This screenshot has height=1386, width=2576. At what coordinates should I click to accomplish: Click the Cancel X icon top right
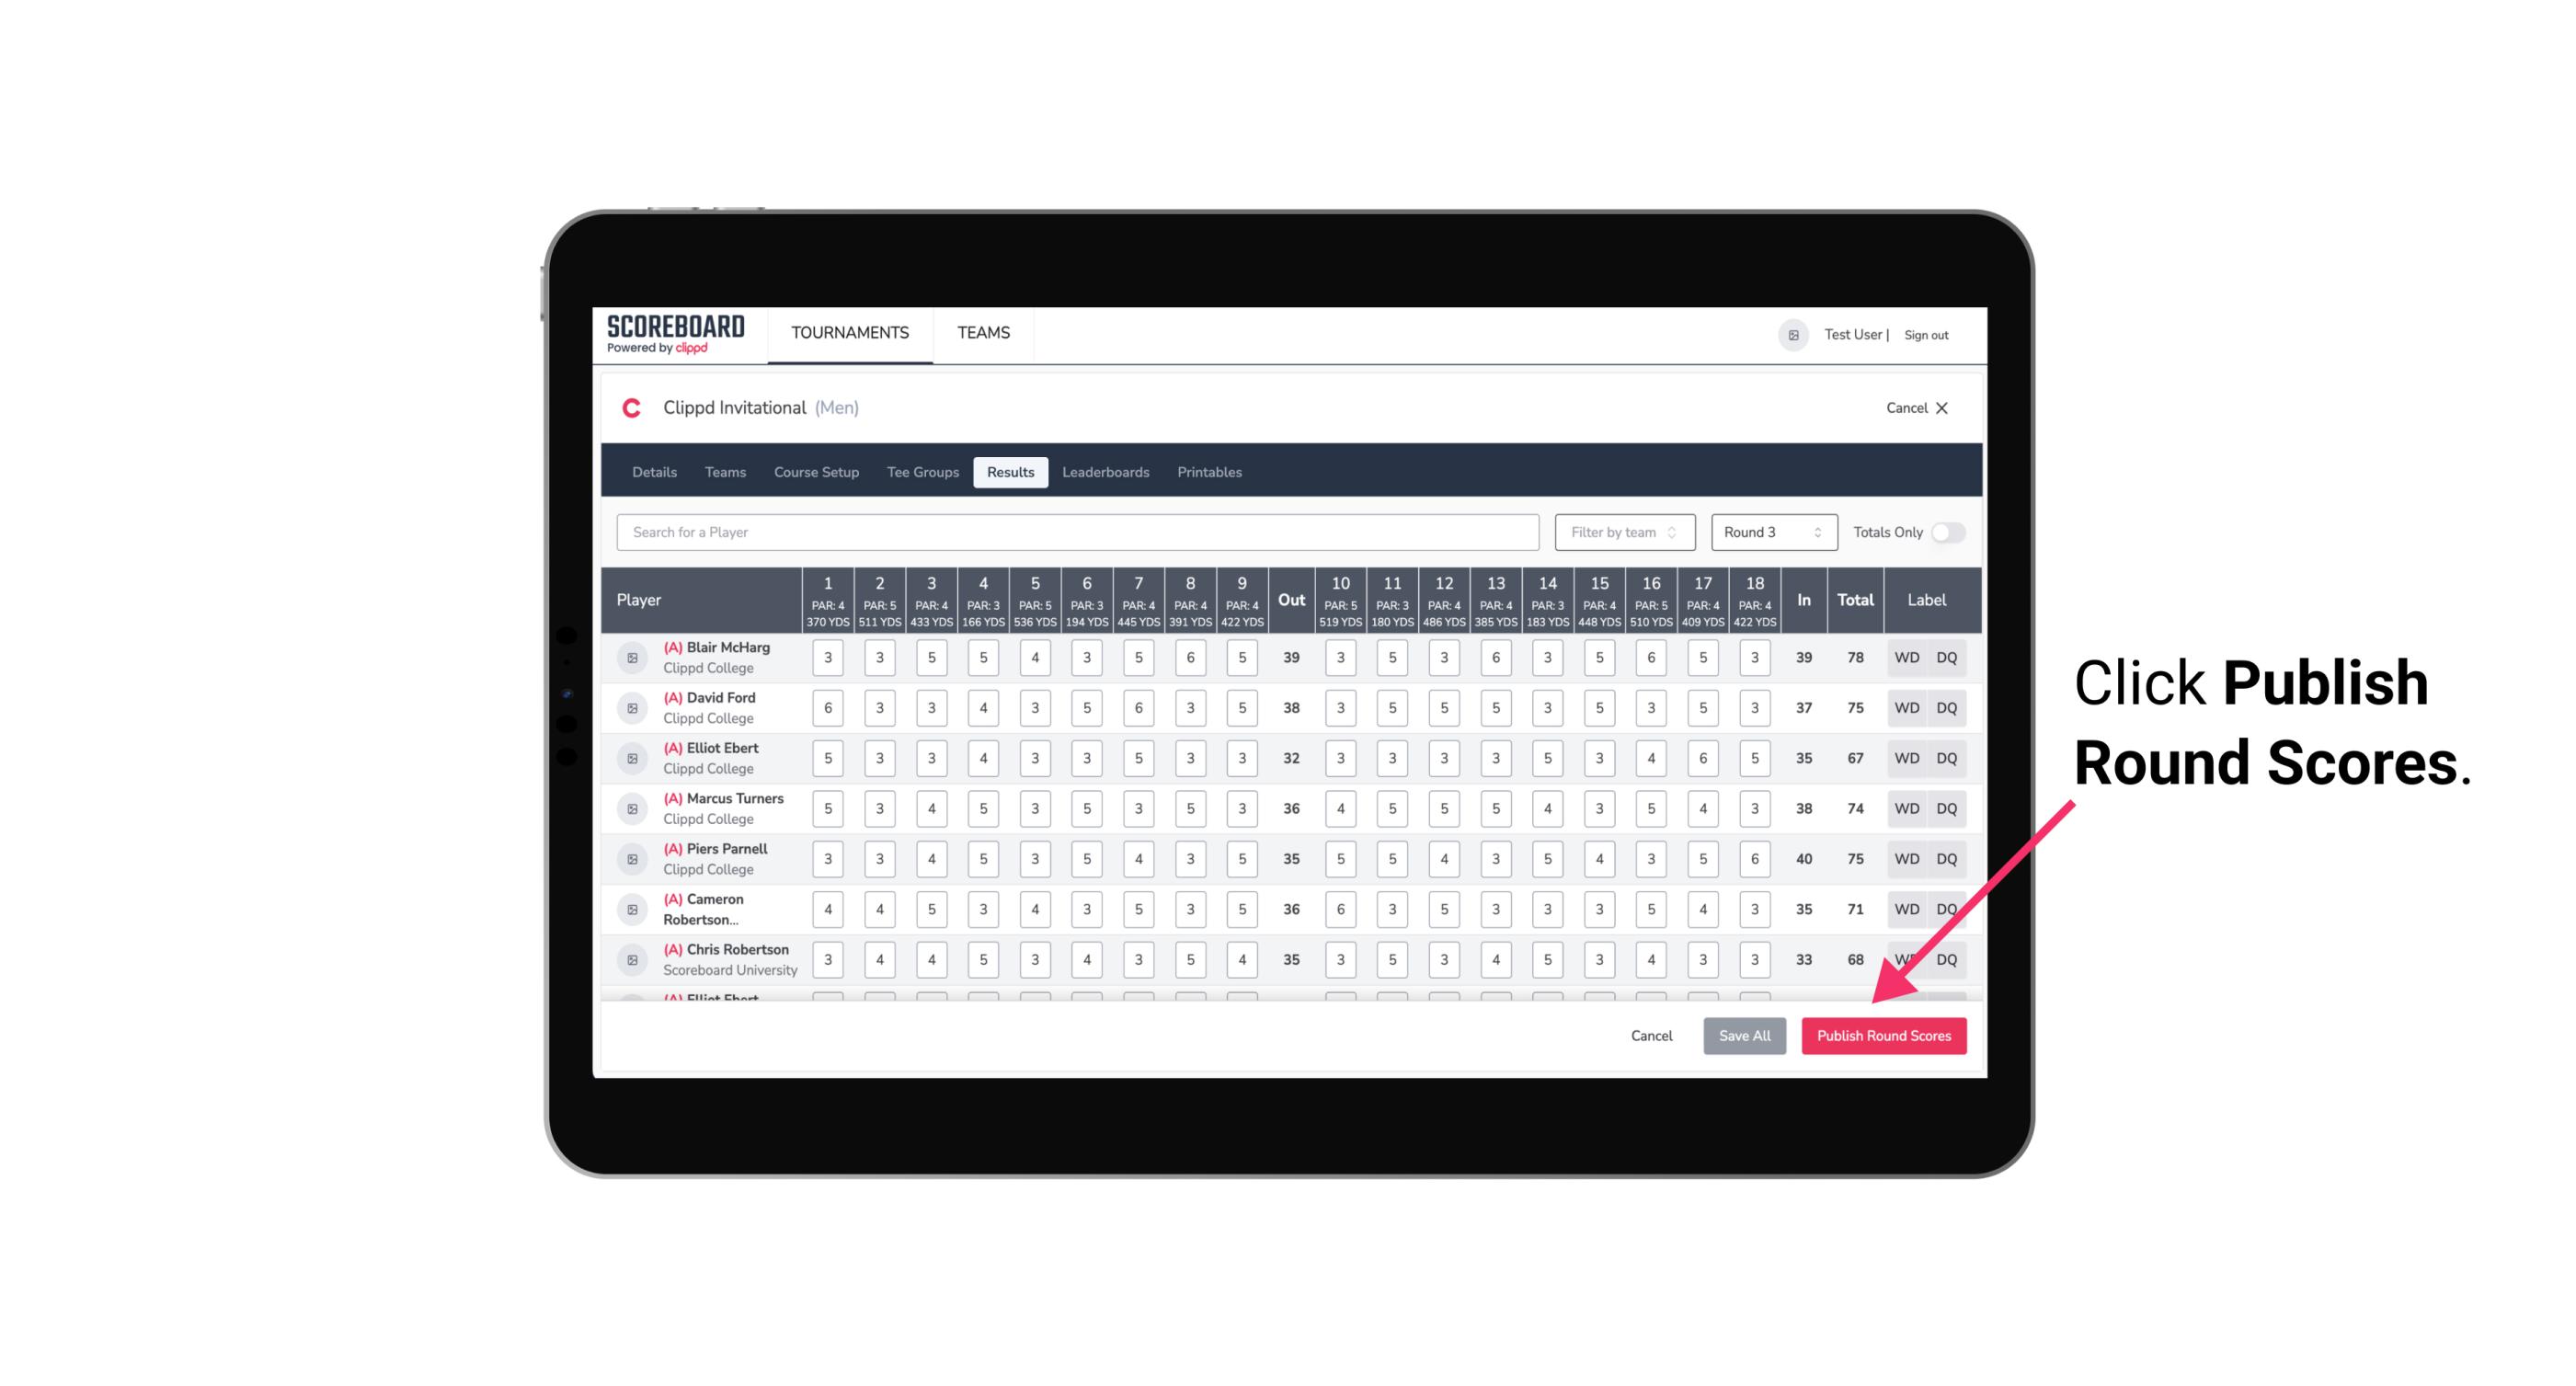click(1941, 407)
